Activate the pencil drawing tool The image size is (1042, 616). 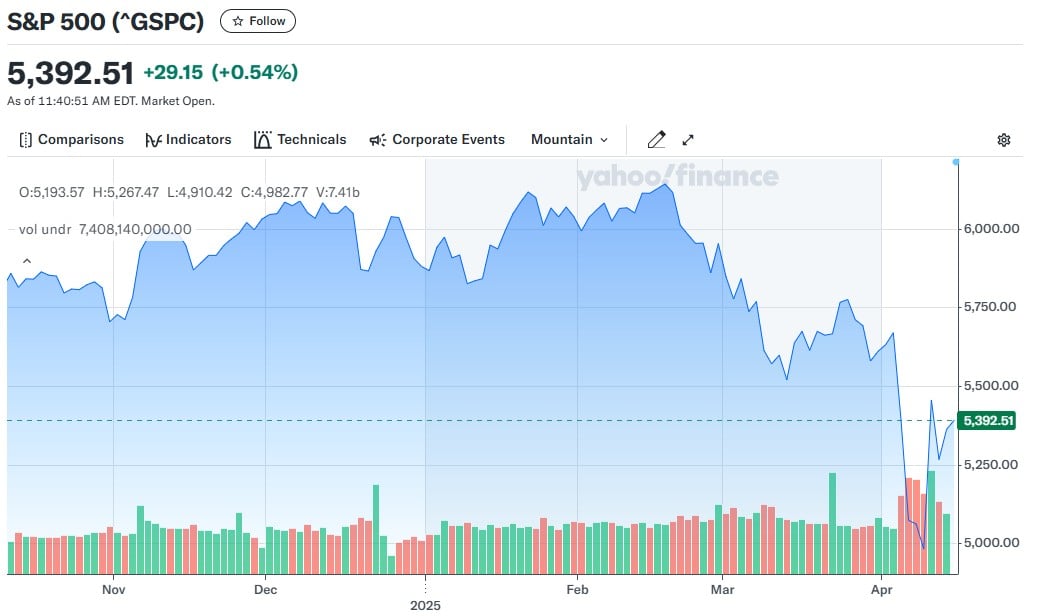pos(656,140)
